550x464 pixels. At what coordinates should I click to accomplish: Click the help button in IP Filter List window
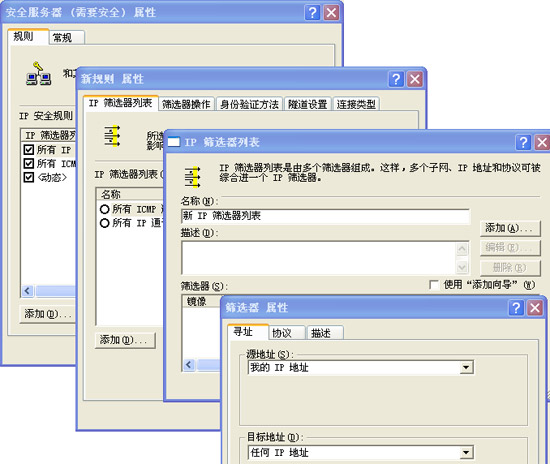point(523,142)
